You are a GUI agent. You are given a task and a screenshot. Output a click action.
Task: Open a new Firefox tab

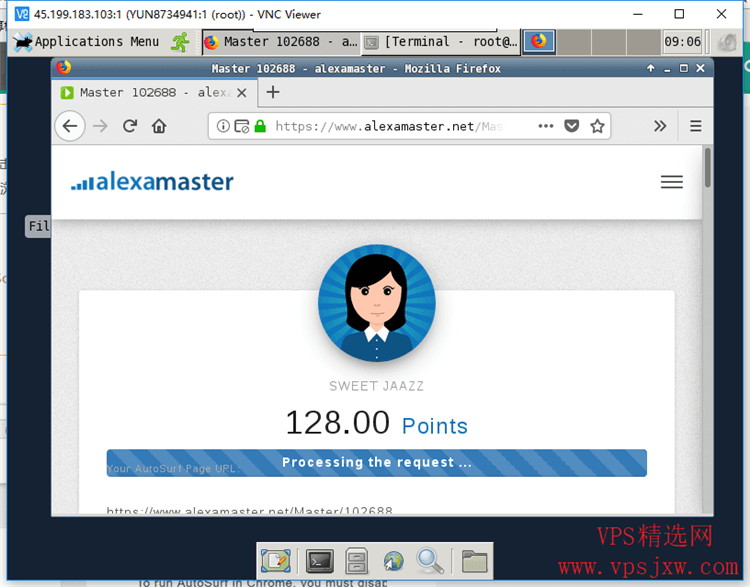(x=273, y=92)
